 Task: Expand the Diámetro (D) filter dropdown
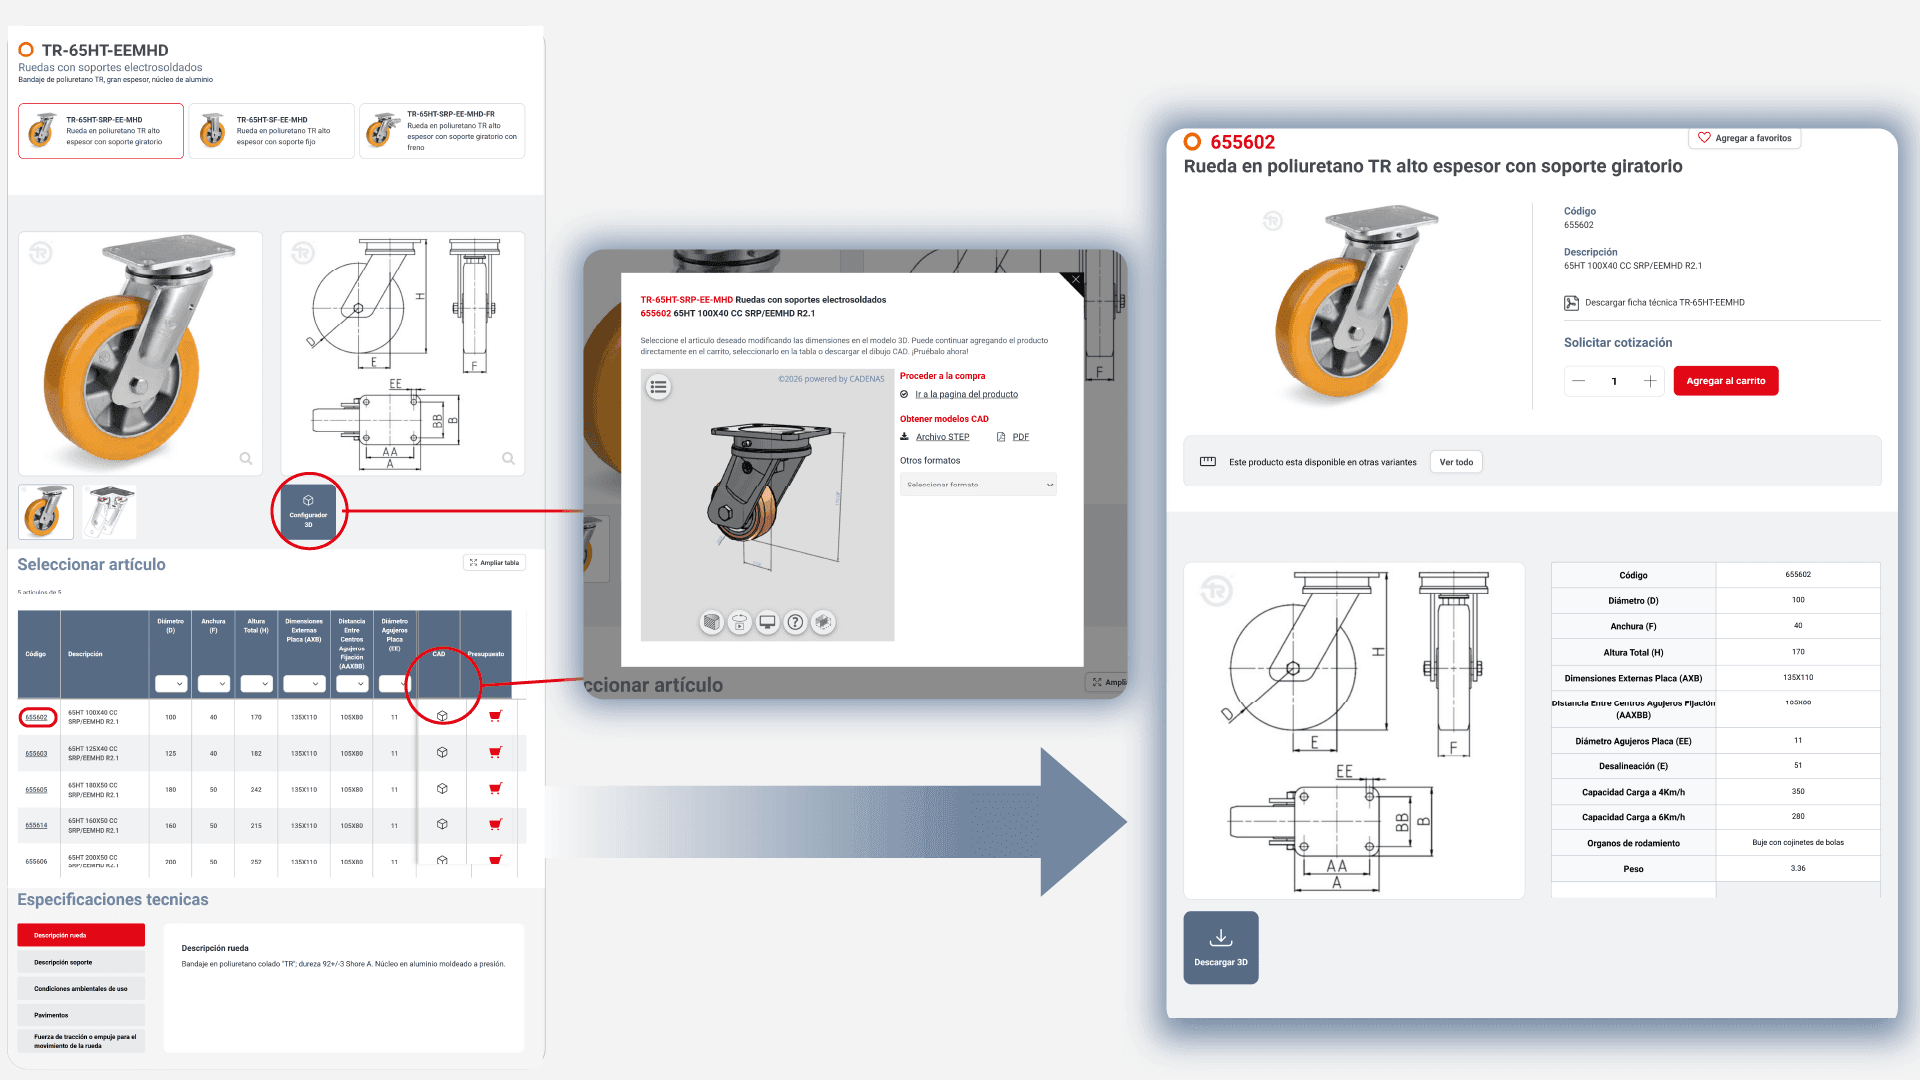point(171,684)
